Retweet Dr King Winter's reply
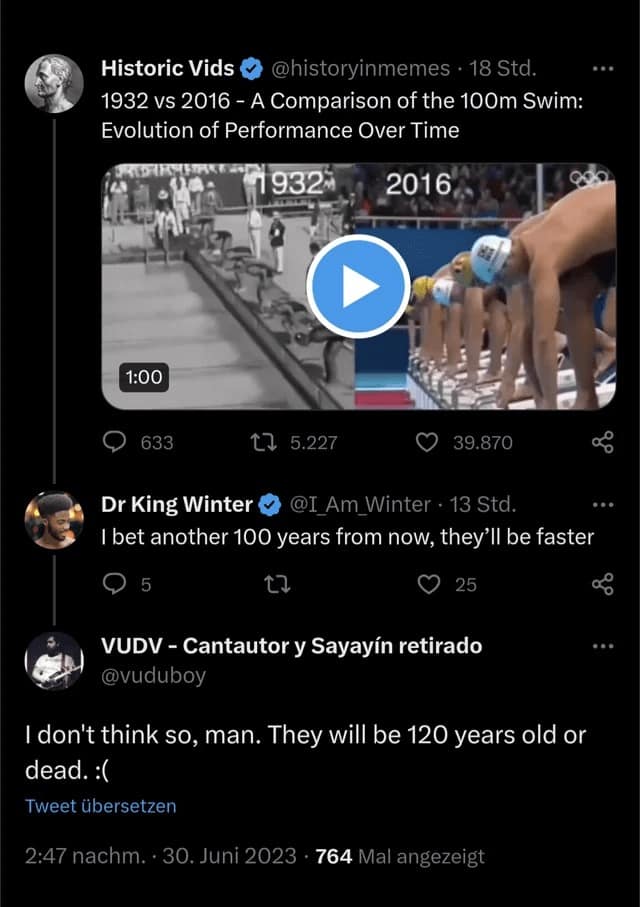 tap(277, 584)
